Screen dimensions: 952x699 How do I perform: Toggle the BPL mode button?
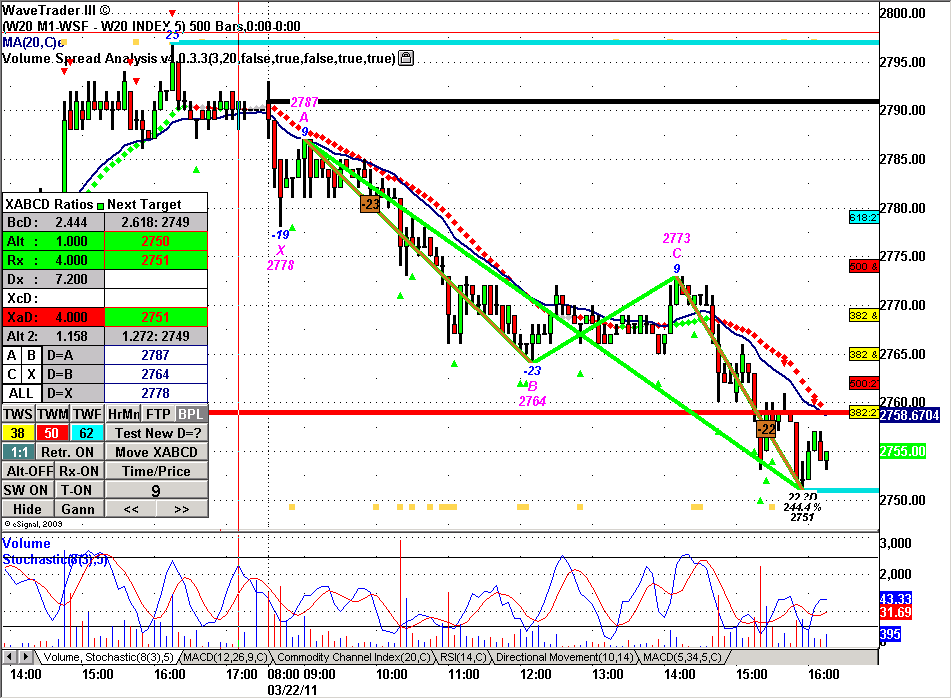click(191, 414)
